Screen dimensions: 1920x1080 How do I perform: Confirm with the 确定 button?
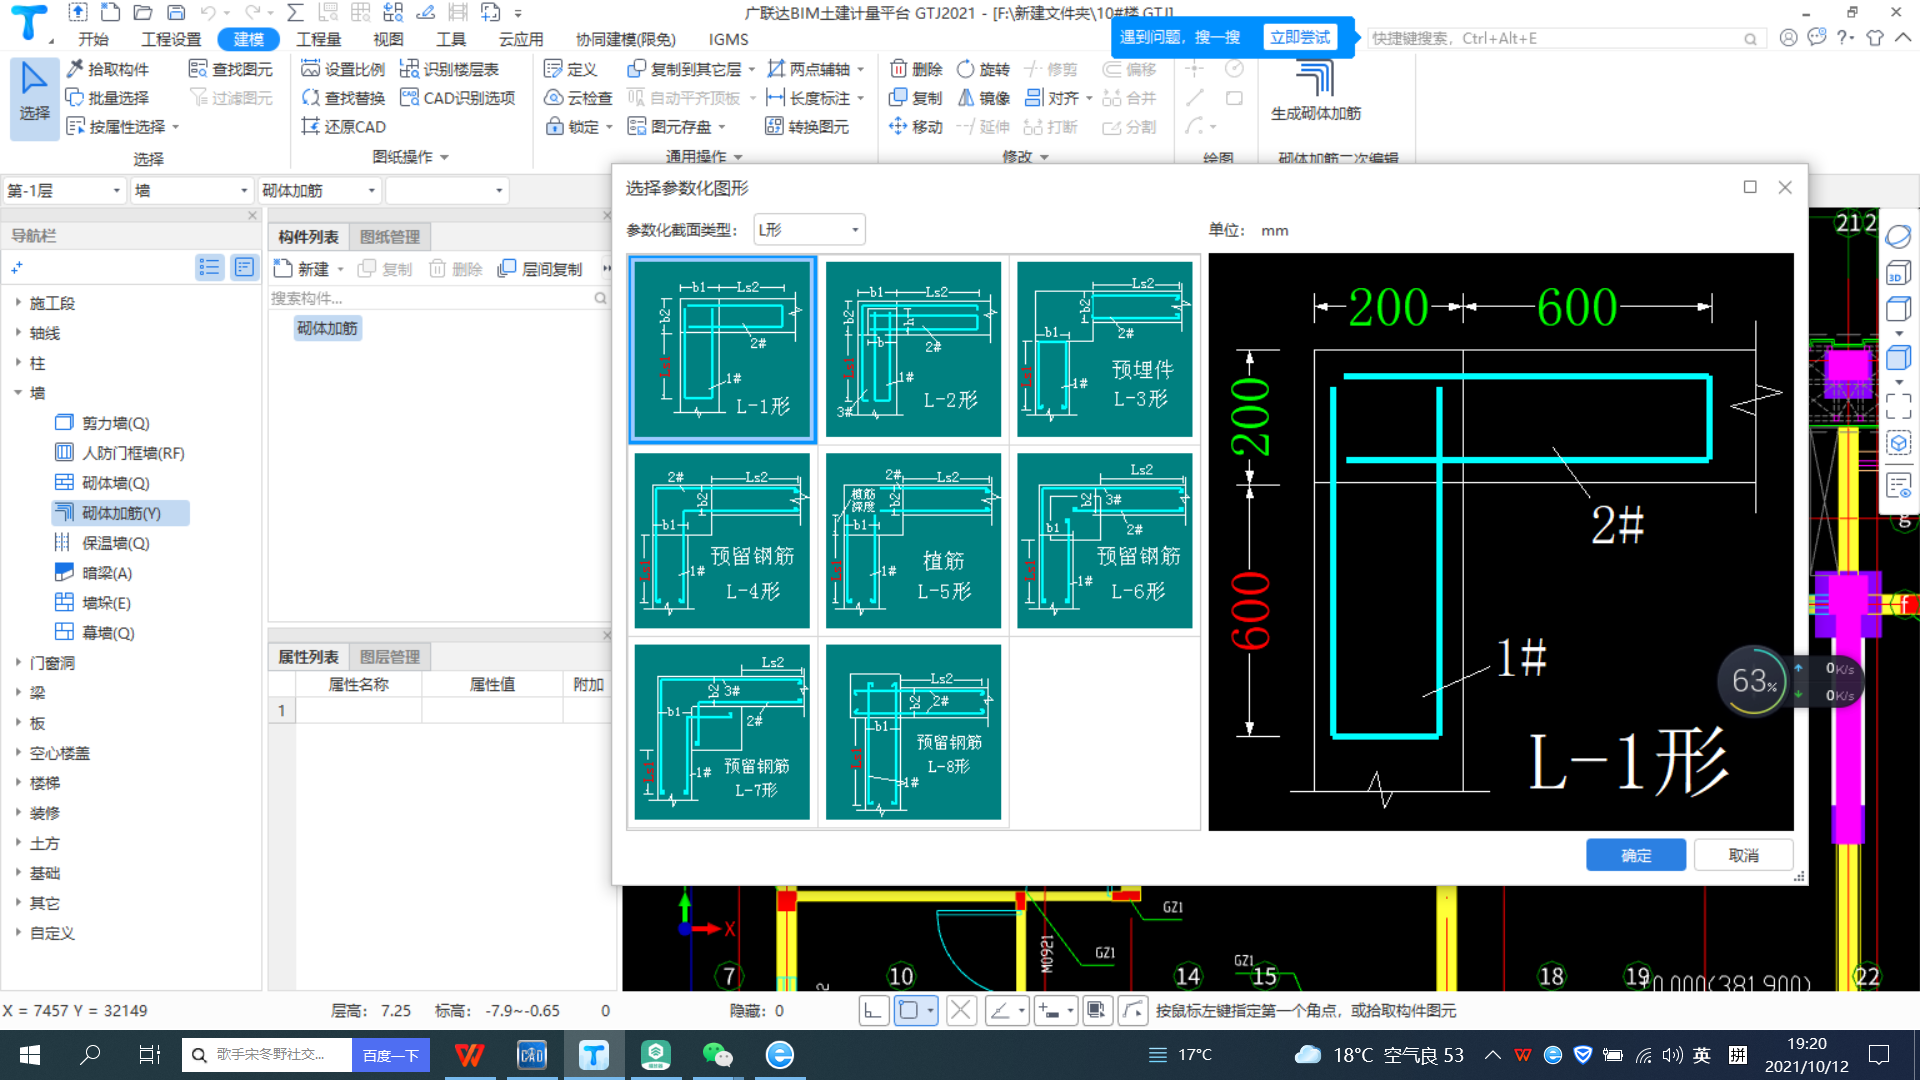click(x=1636, y=855)
